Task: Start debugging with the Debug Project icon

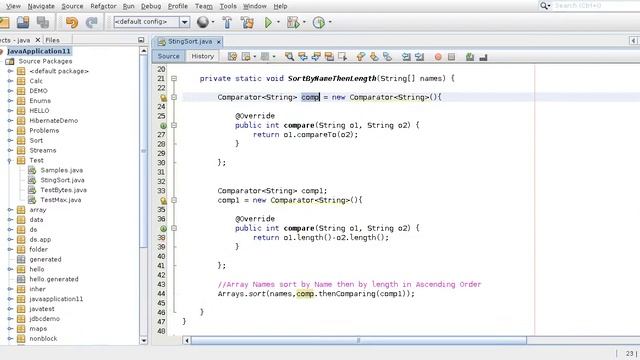Action: tap(293, 22)
